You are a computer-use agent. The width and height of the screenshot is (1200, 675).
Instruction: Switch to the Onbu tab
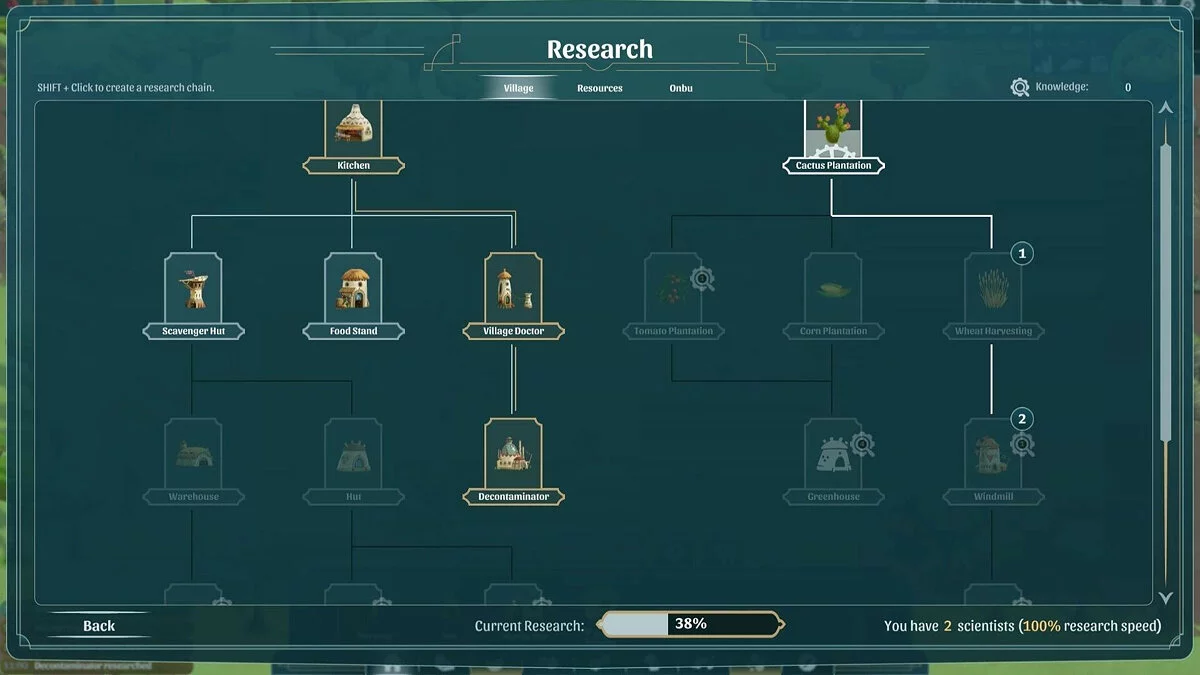[681, 88]
